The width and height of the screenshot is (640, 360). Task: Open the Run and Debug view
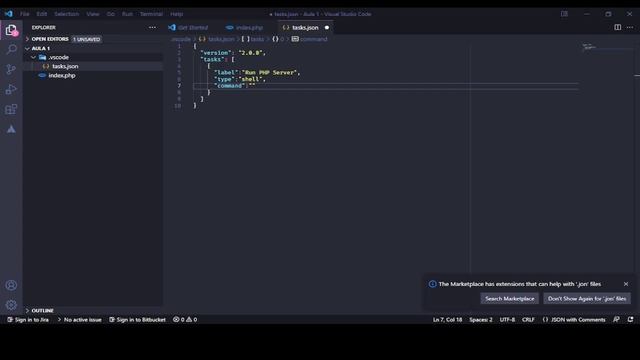(11, 89)
